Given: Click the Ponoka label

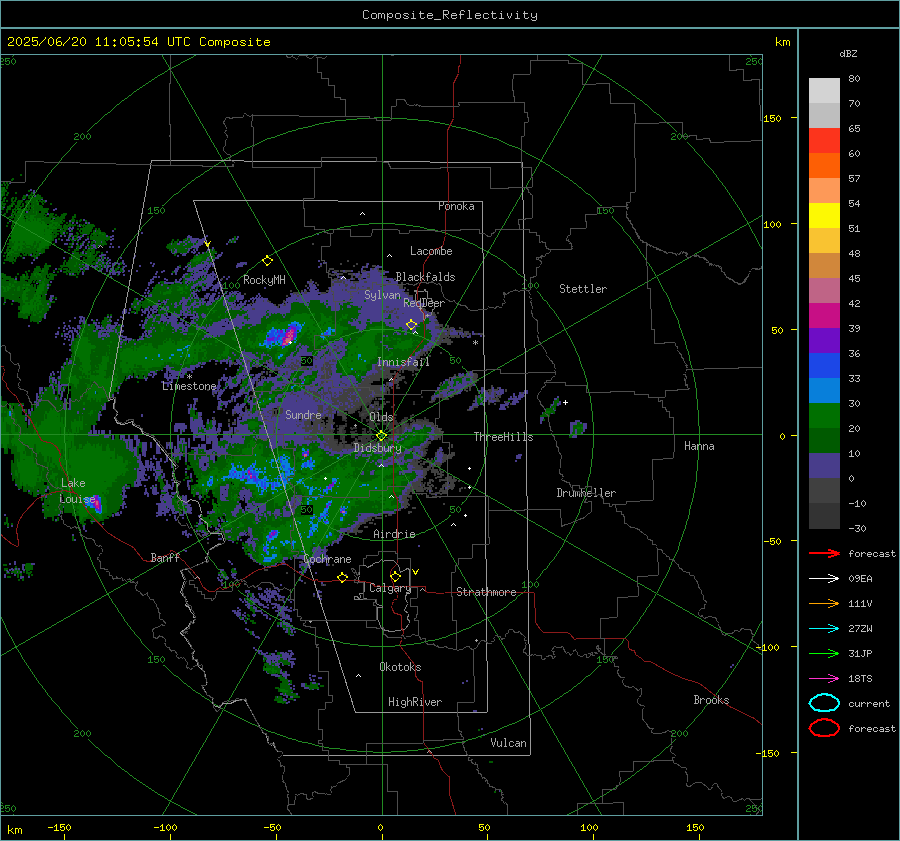Looking at the screenshot, I should click(456, 206).
